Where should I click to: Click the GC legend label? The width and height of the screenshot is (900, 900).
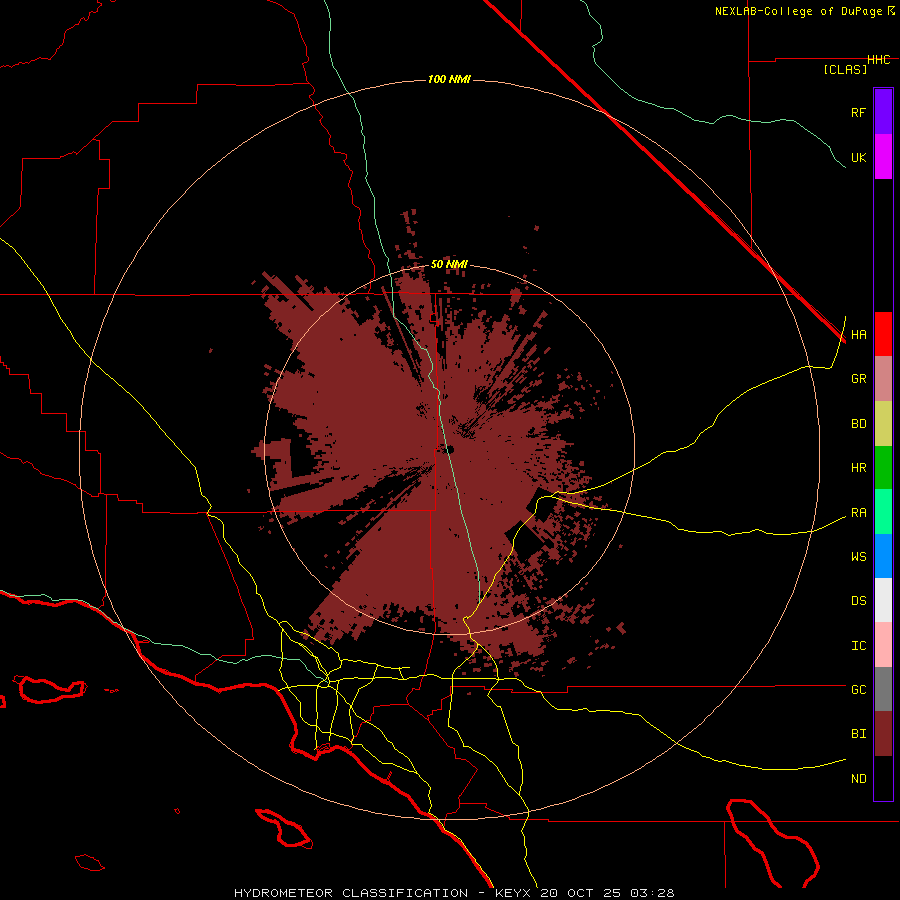(x=858, y=690)
